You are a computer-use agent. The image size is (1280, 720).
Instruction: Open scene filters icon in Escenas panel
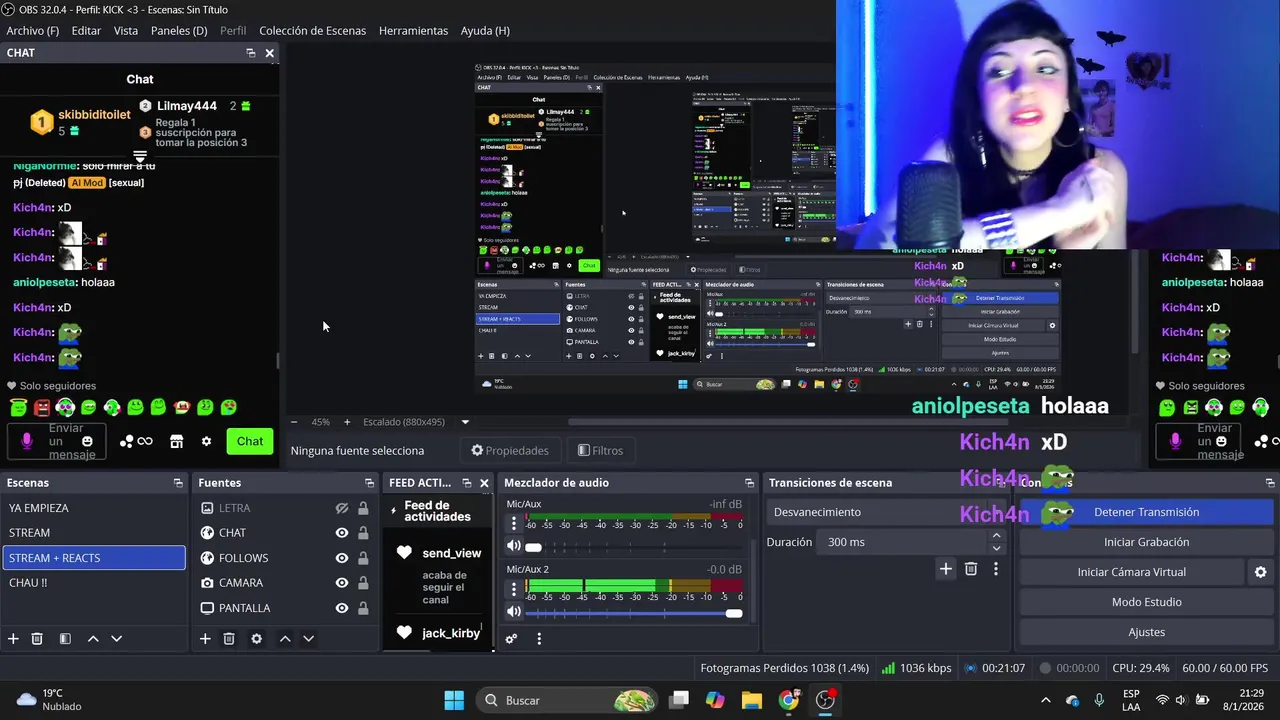tap(65, 639)
